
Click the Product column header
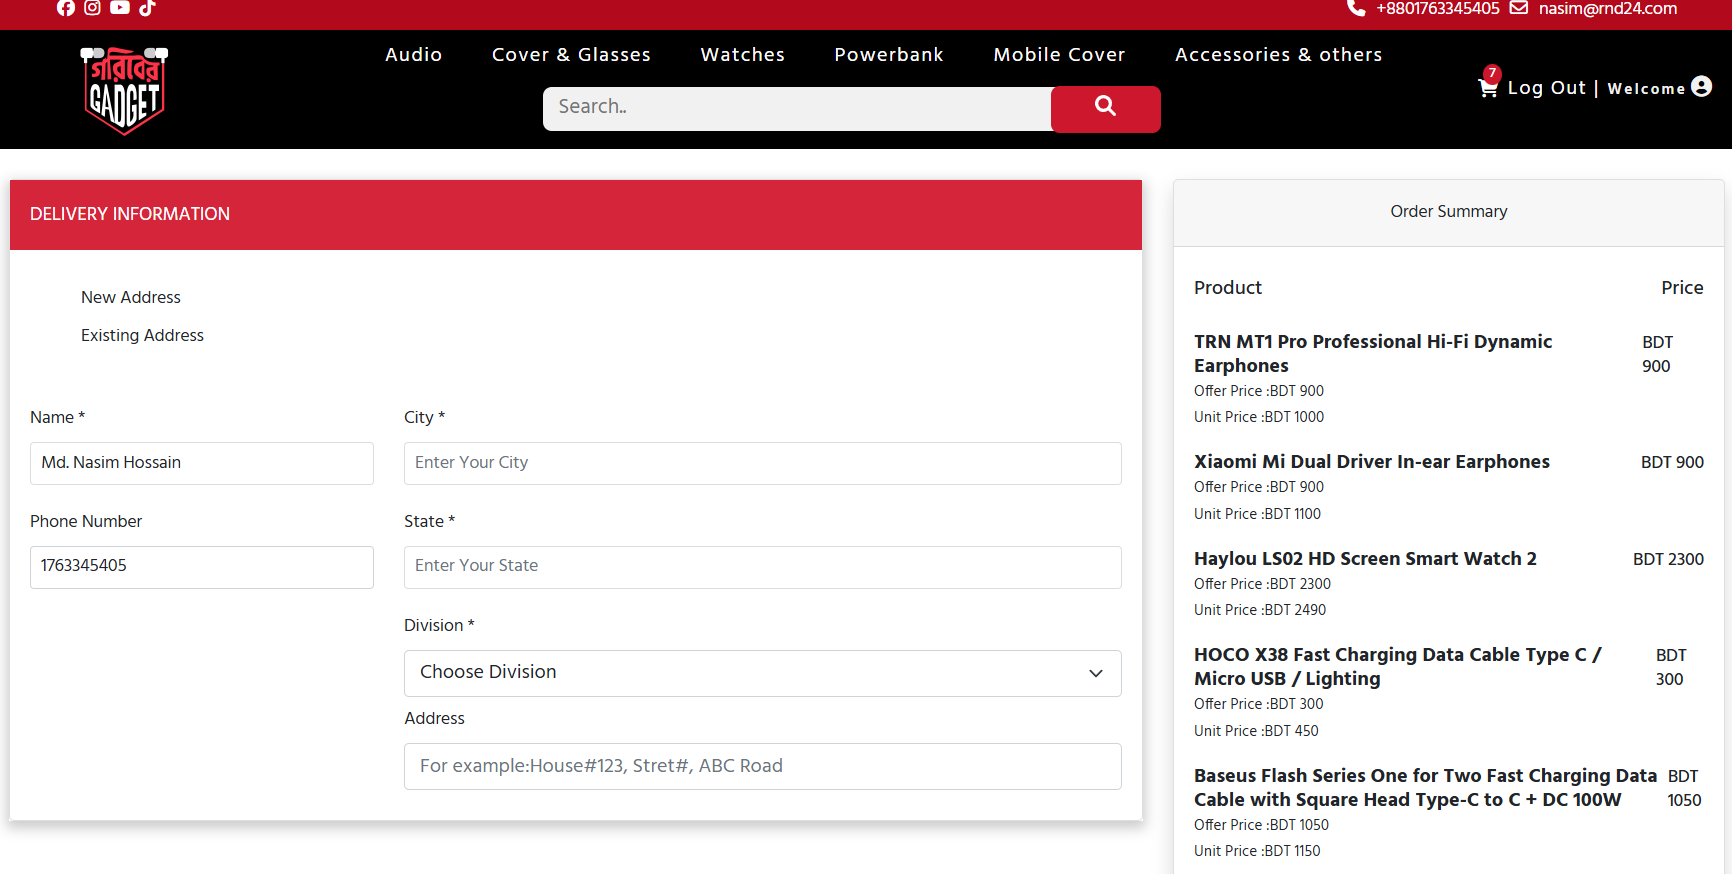coord(1228,288)
